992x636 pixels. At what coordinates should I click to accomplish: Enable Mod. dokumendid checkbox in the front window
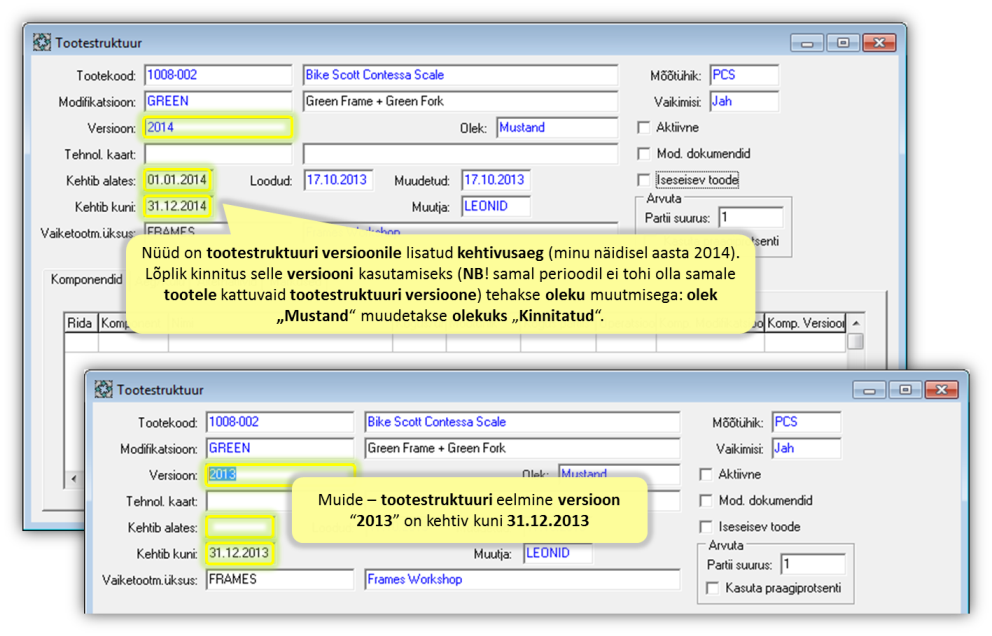(x=705, y=501)
